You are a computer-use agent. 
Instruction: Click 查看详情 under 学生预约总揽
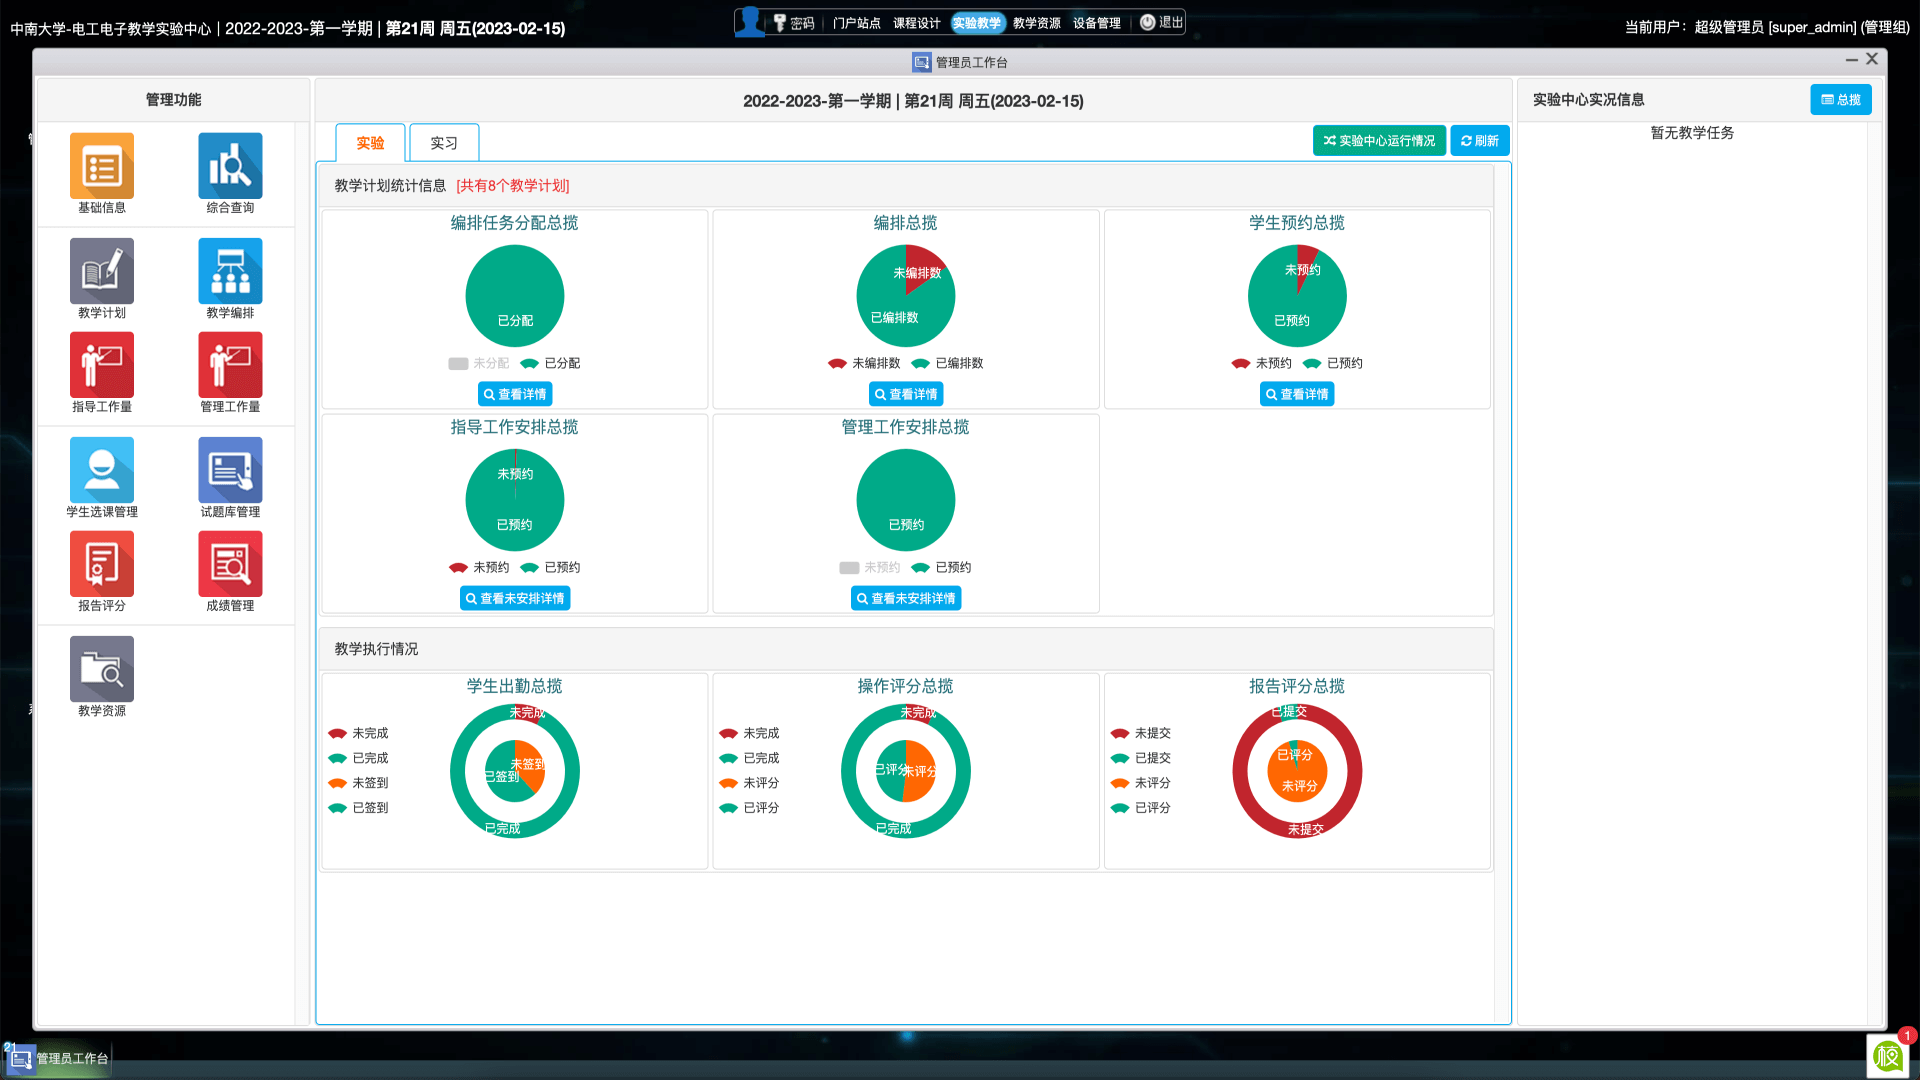pos(1297,394)
